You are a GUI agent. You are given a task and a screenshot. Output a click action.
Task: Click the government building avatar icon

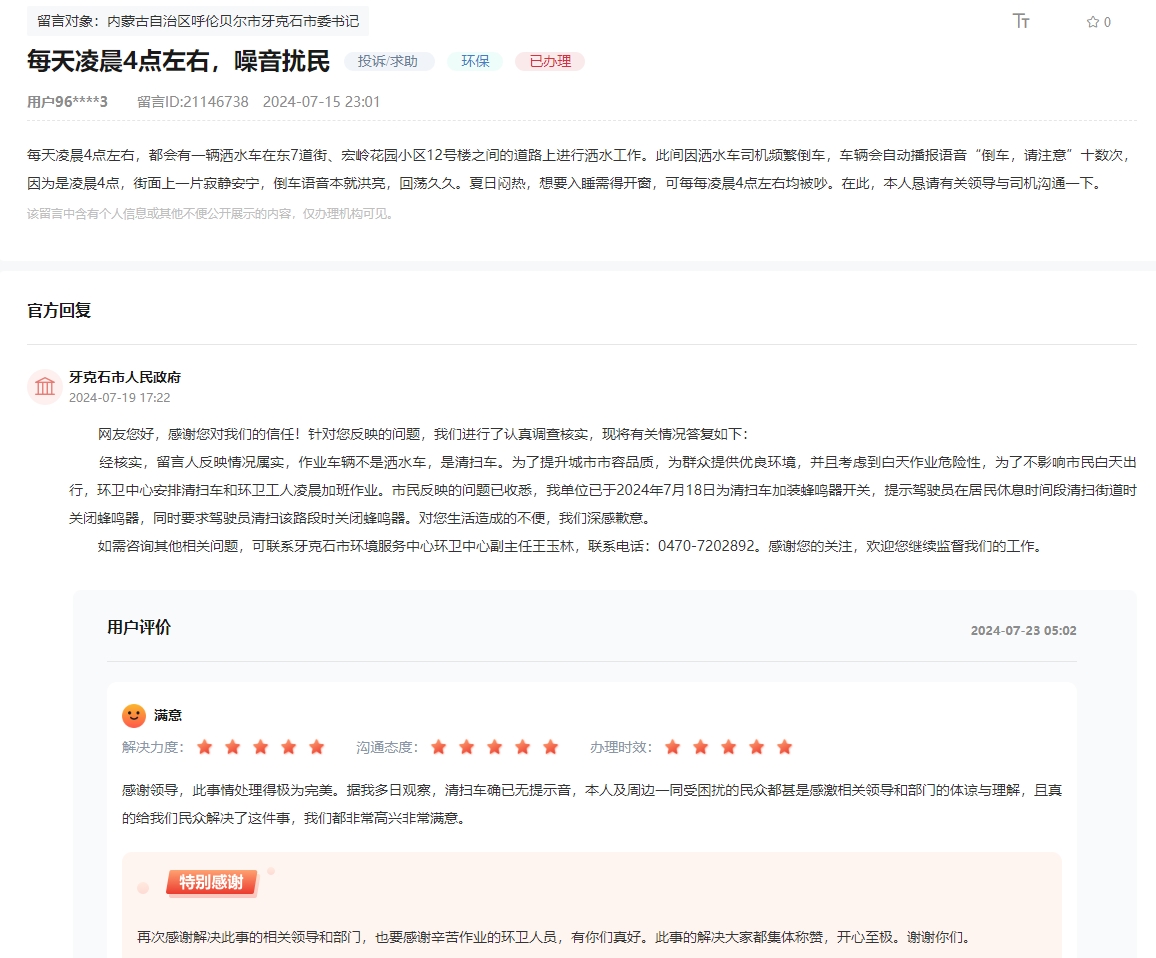45,387
